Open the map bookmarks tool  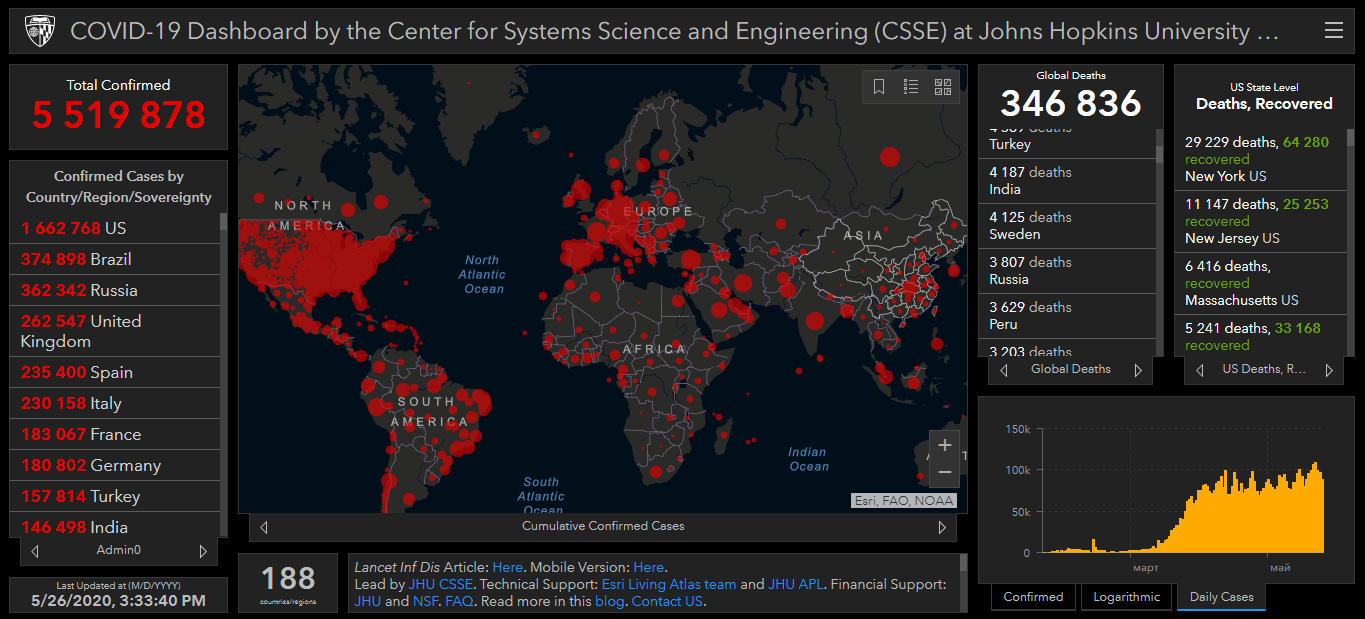tap(879, 87)
